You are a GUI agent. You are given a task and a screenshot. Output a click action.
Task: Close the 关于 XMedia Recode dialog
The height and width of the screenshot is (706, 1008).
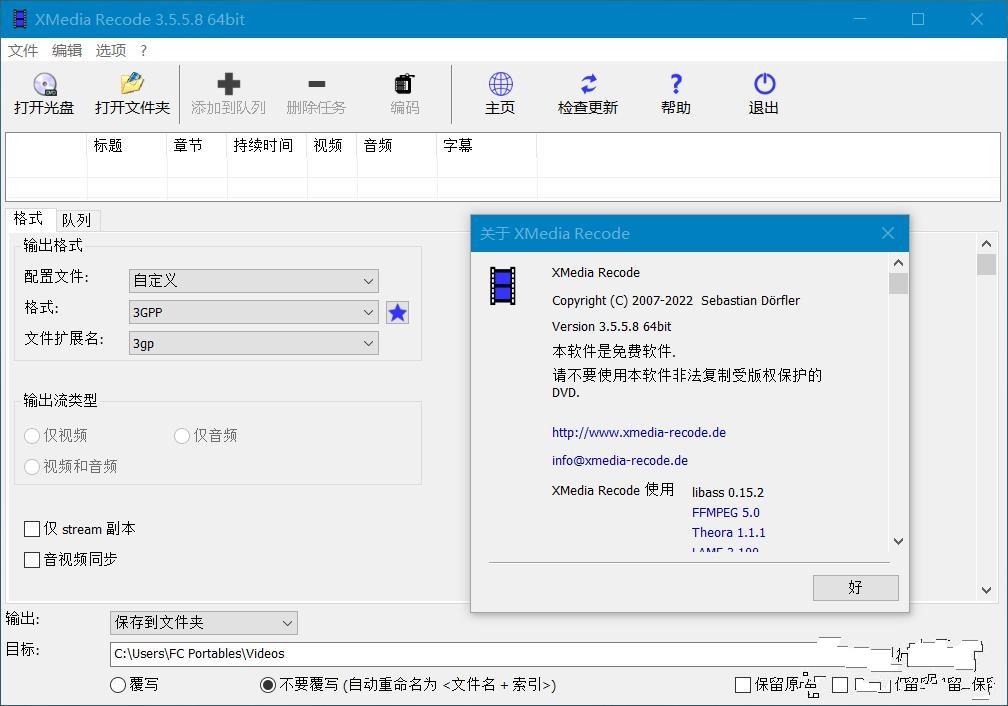click(887, 233)
